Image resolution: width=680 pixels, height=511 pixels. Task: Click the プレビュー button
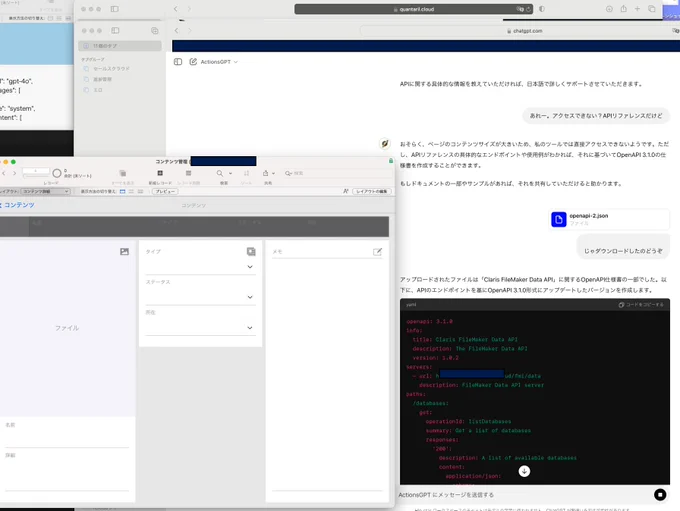[x=165, y=191]
